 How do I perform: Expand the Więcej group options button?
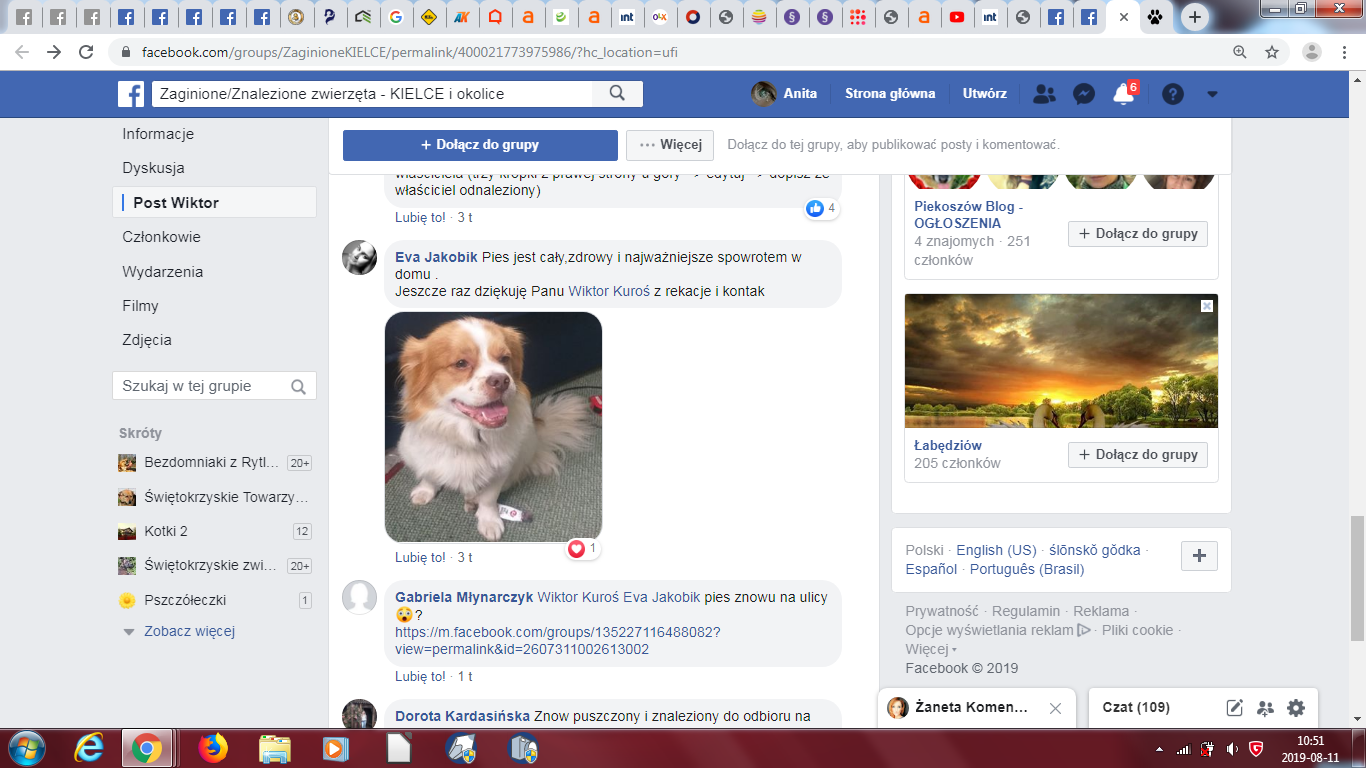[670, 145]
